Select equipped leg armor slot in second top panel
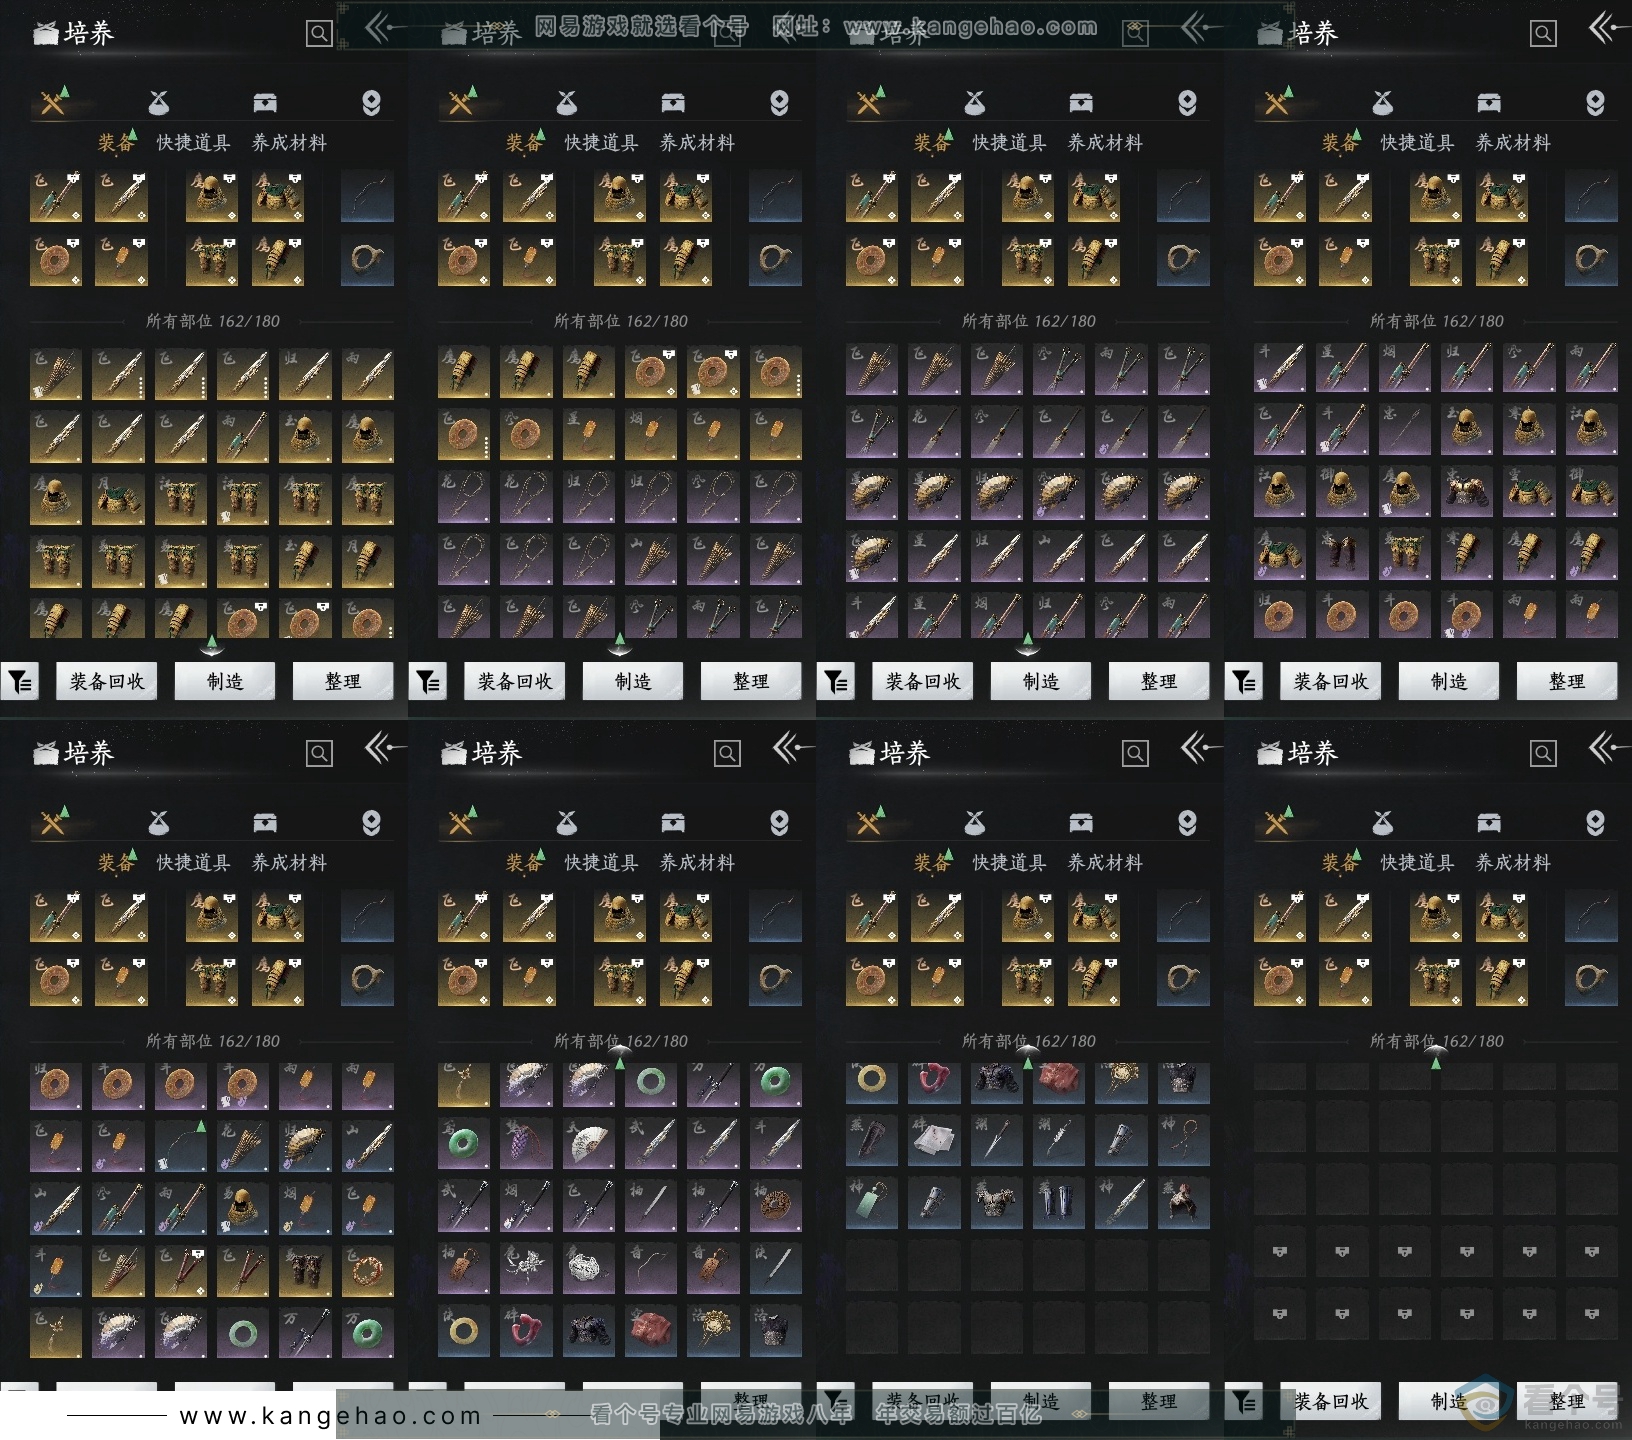Viewport: 1632px width, 1440px height. [620, 260]
